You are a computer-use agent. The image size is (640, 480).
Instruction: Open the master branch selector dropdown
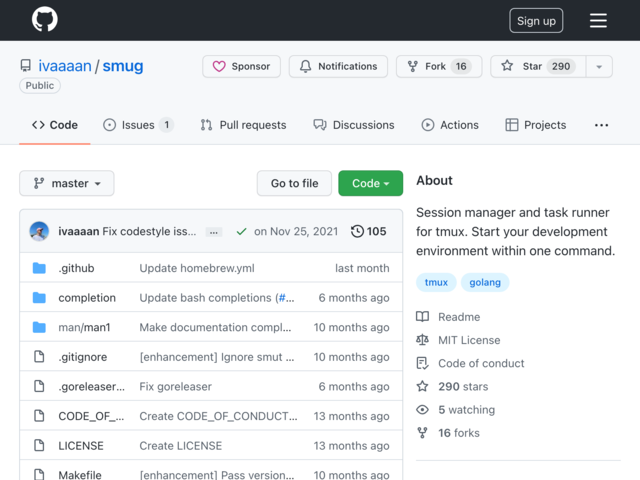point(67,183)
